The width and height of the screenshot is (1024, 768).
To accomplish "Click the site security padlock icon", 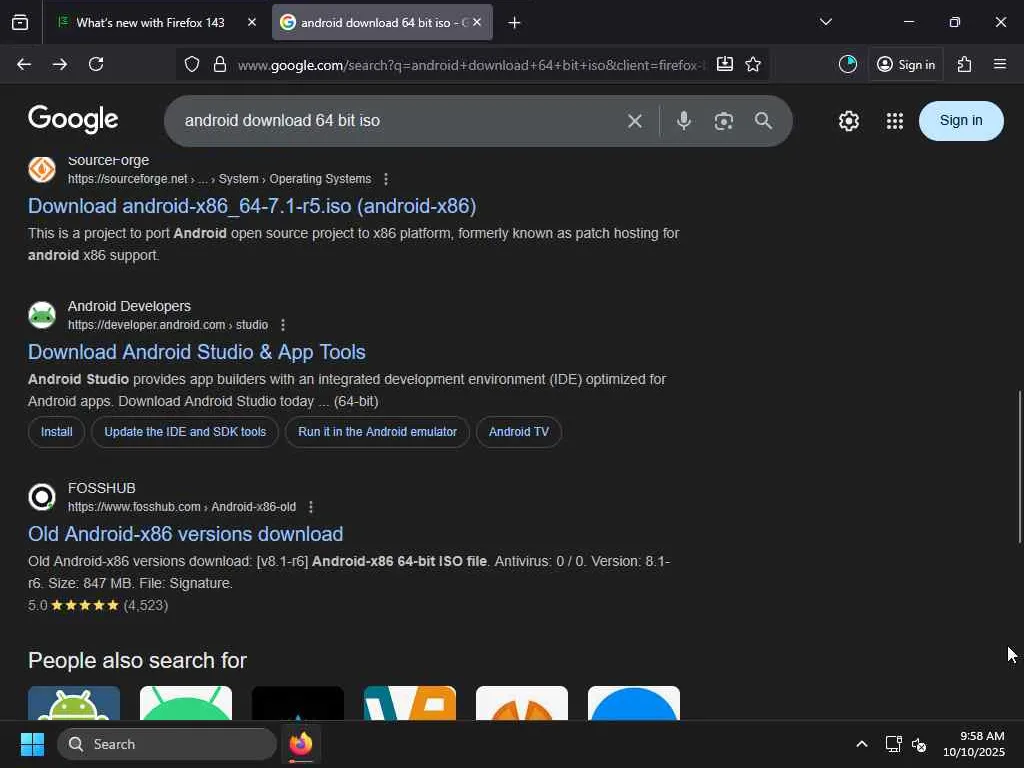I will 220,64.
